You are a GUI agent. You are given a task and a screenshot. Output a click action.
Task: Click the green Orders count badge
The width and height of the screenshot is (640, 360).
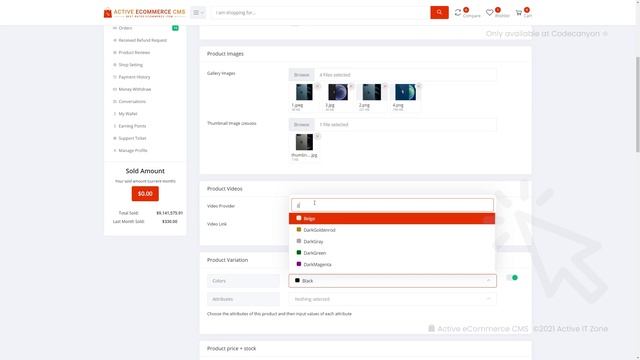tap(175, 28)
